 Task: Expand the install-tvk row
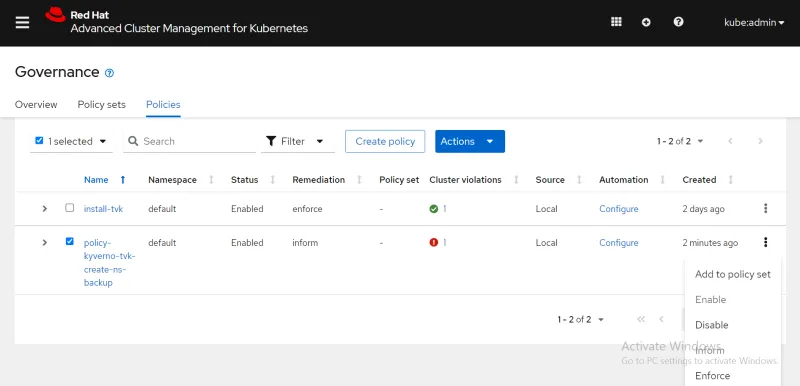[x=44, y=209]
